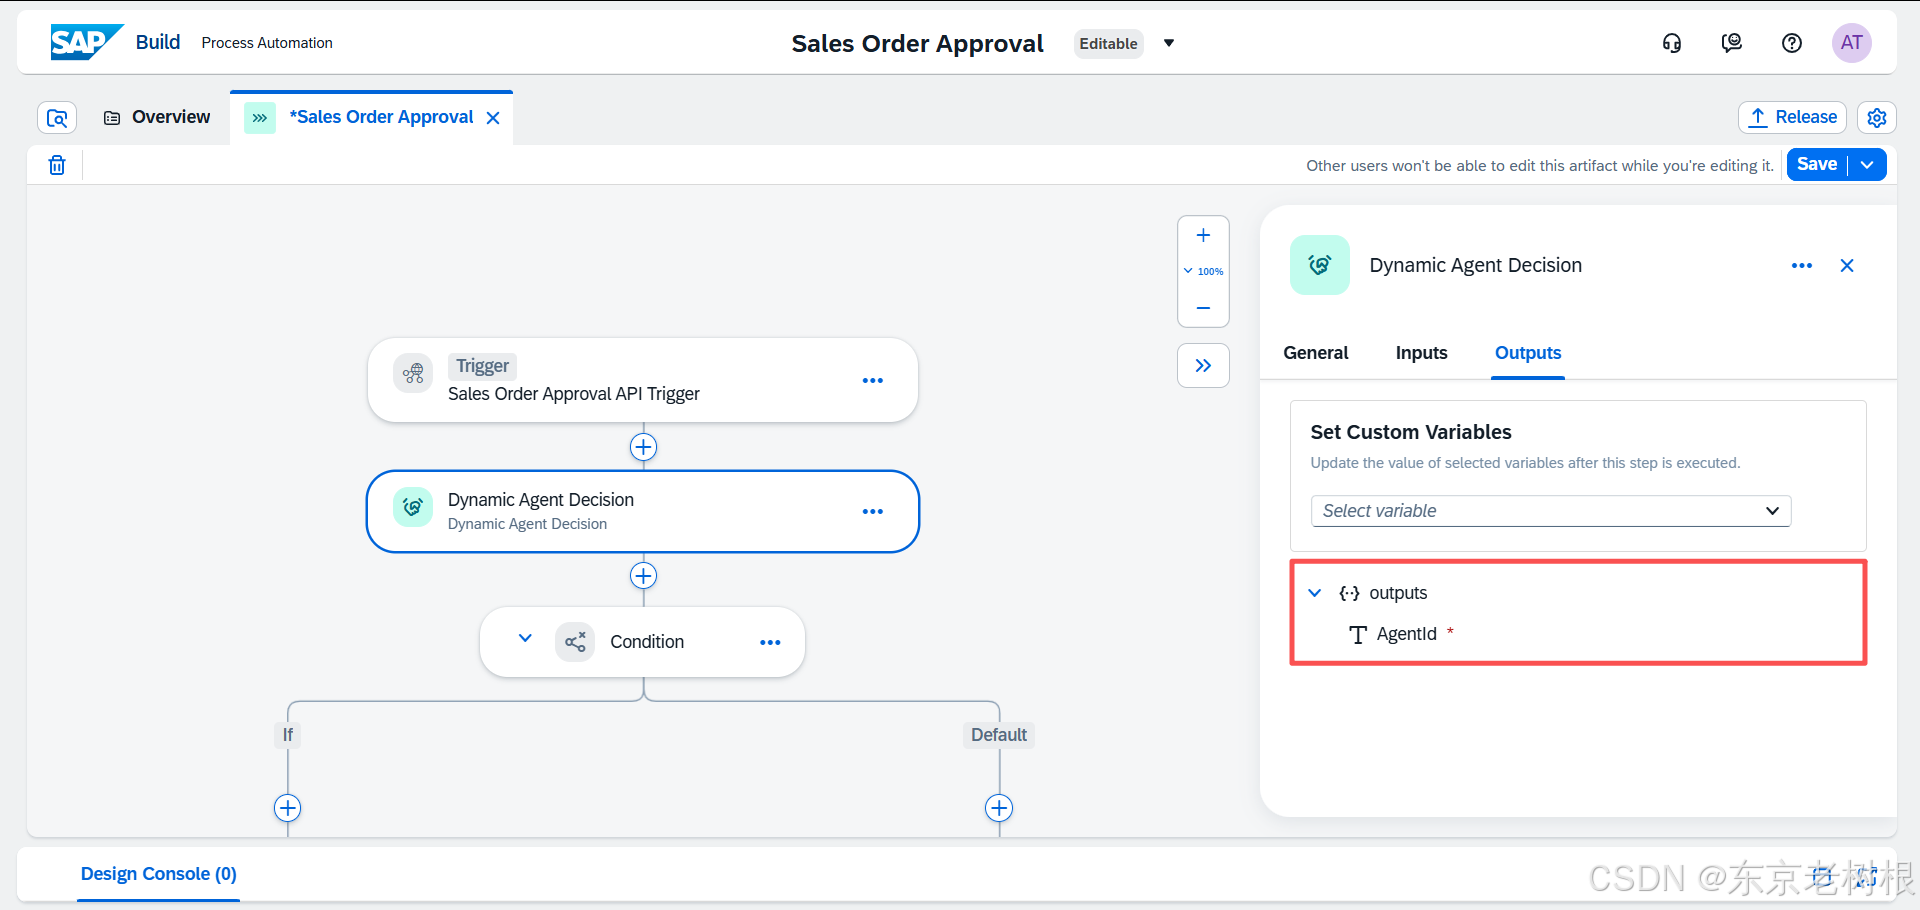Click the Condition step icon
The height and width of the screenshot is (910, 1920).
coord(575,642)
